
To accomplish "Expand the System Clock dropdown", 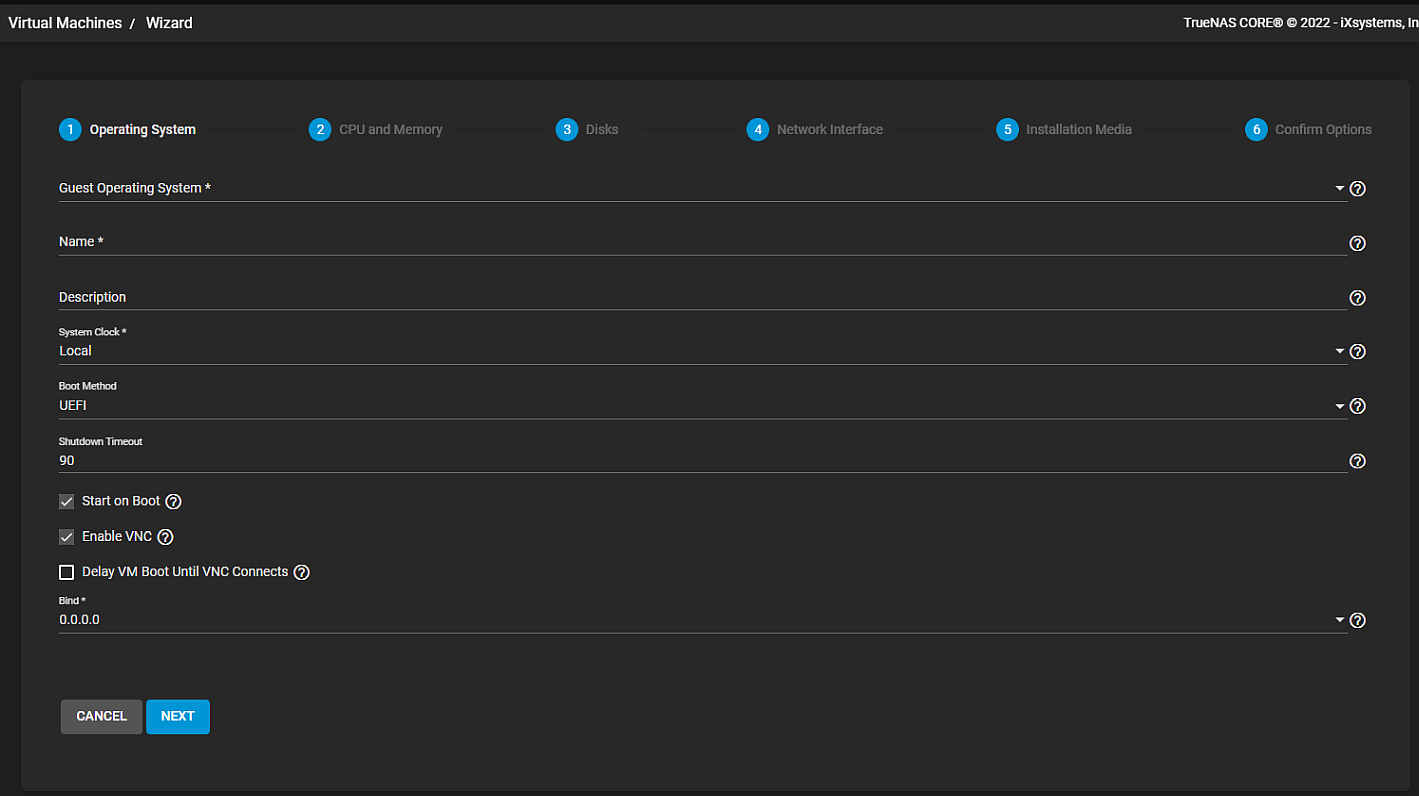I will 700,351.
